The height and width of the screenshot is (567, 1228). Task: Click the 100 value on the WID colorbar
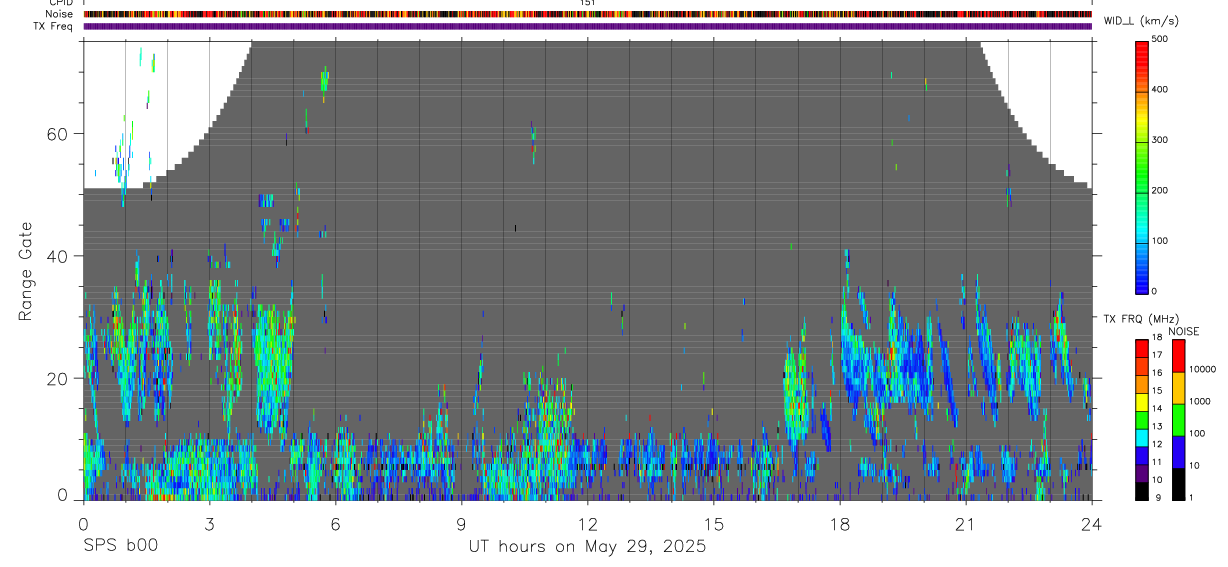1160,241
